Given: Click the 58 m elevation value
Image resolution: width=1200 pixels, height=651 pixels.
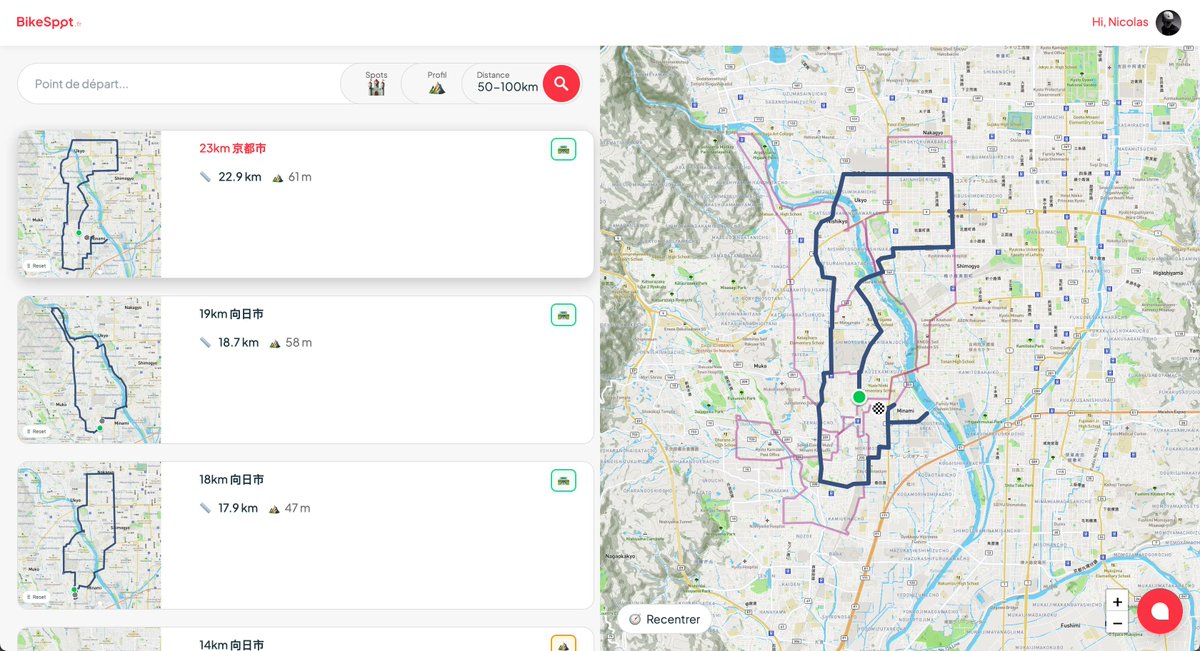Looking at the screenshot, I should [x=298, y=342].
